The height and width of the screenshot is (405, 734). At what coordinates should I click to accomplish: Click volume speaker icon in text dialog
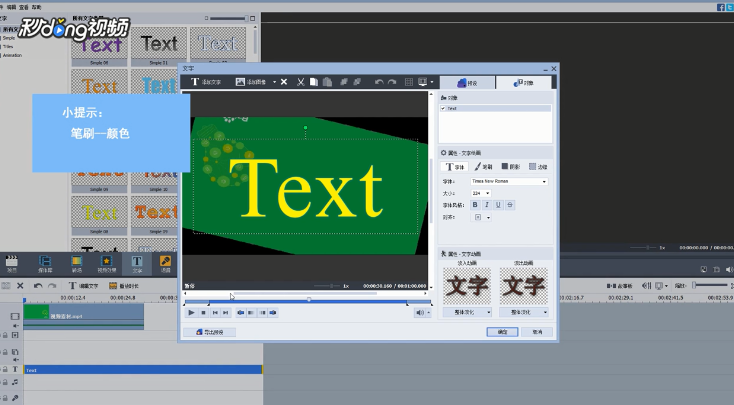point(420,312)
